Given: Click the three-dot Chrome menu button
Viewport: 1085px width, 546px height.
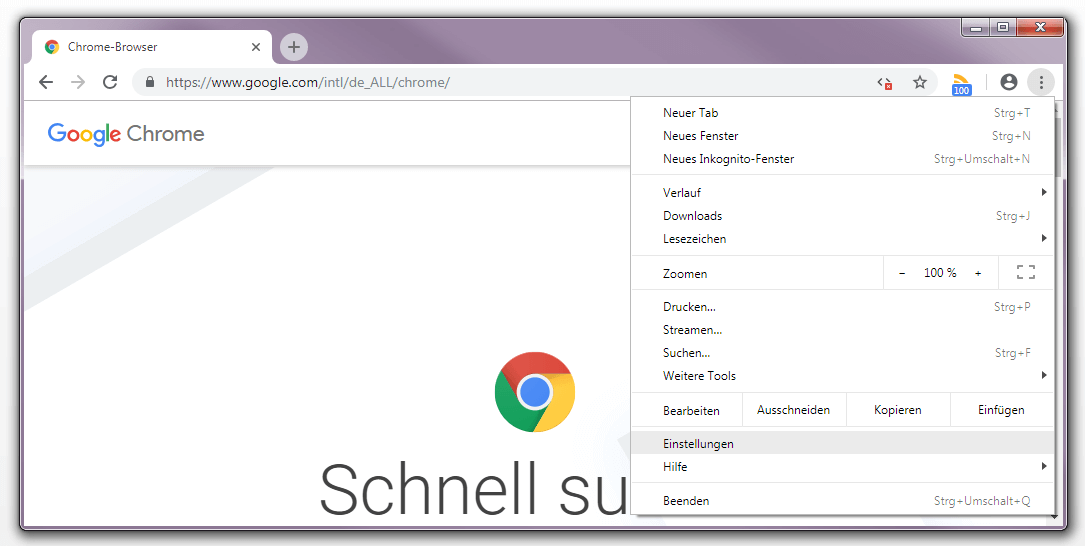Looking at the screenshot, I should coord(1041,82).
